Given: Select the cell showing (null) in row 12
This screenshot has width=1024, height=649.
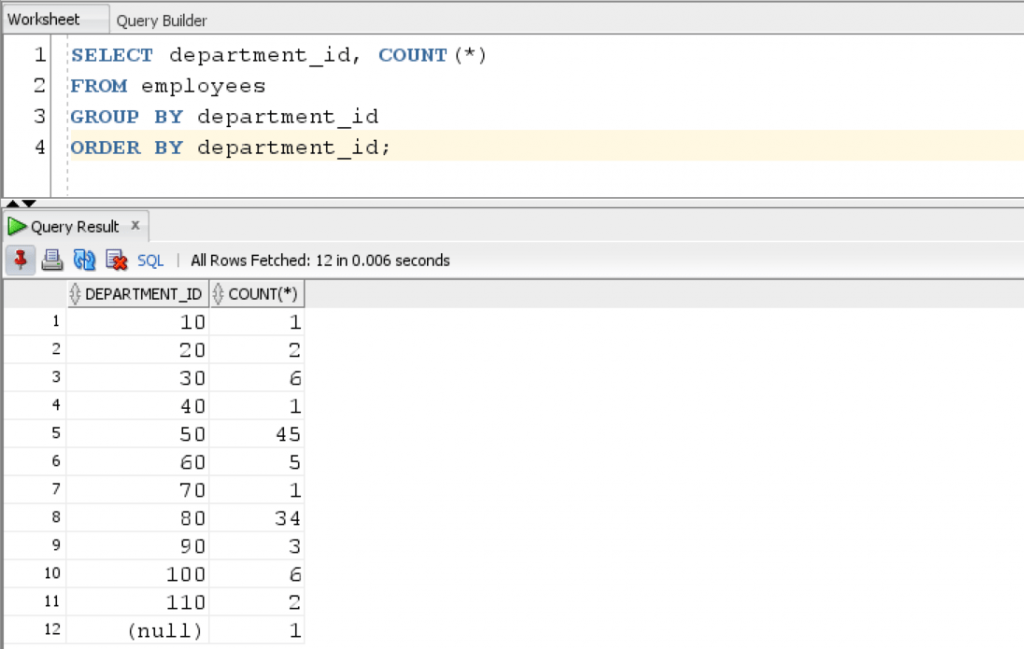Looking at the screenshot, I should tap(165, 630).
